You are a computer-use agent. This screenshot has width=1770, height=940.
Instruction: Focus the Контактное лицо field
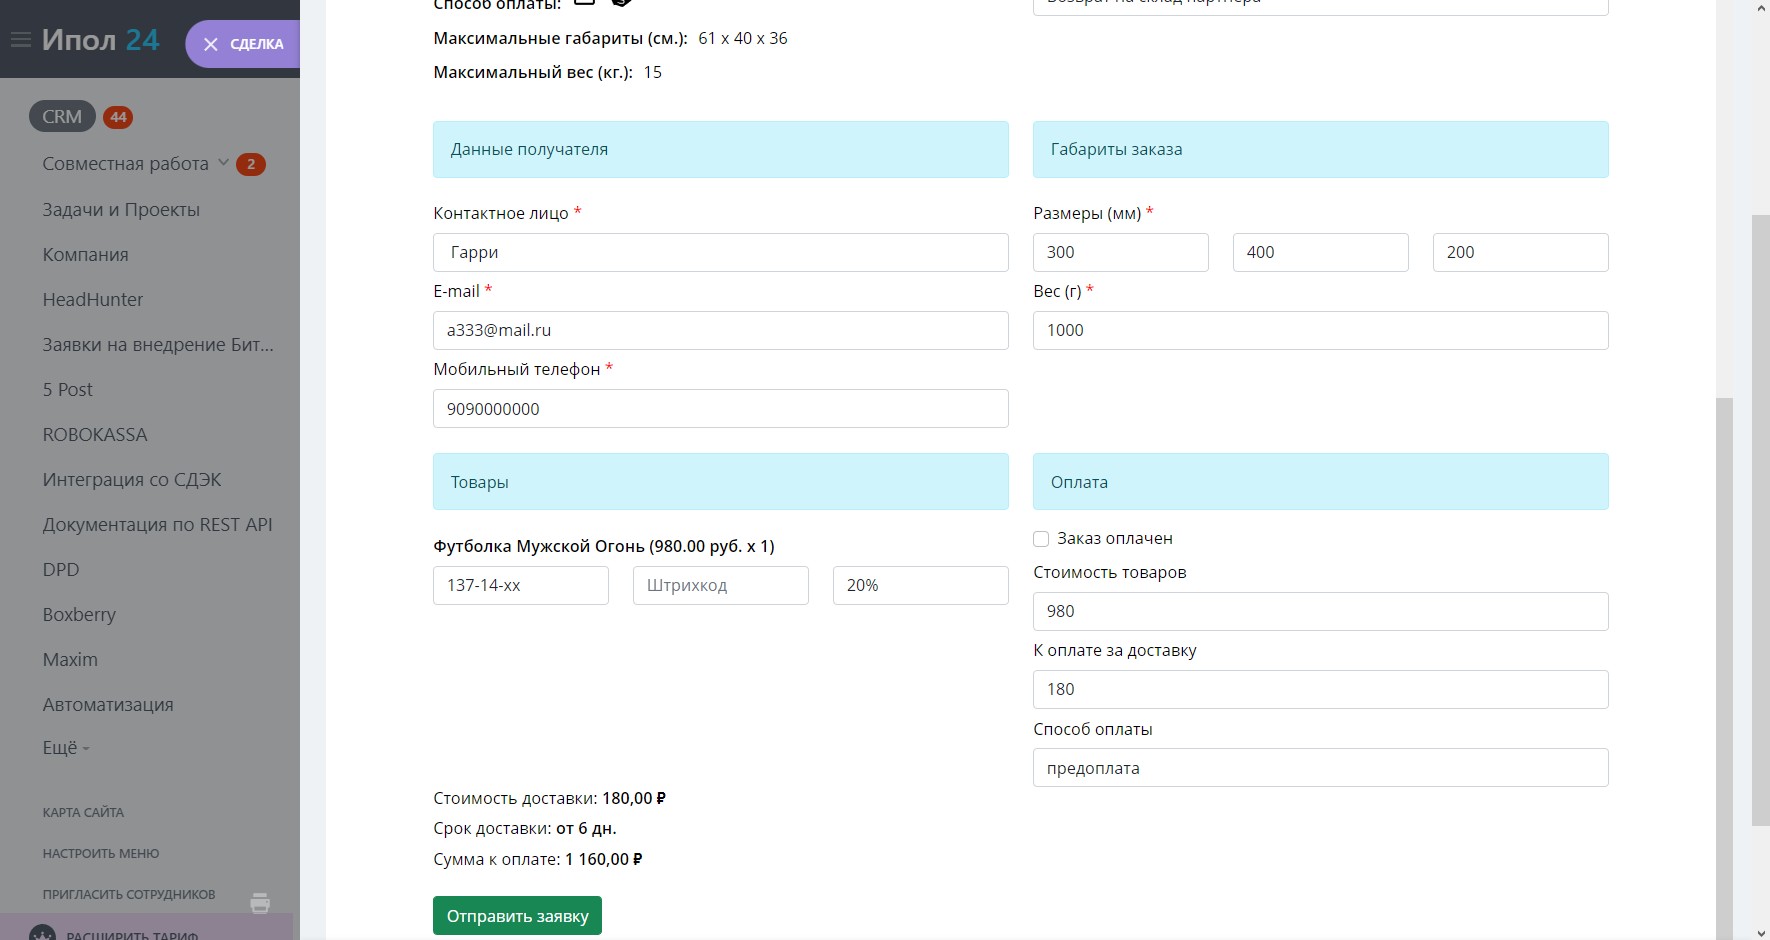click(x=720, y=253)
